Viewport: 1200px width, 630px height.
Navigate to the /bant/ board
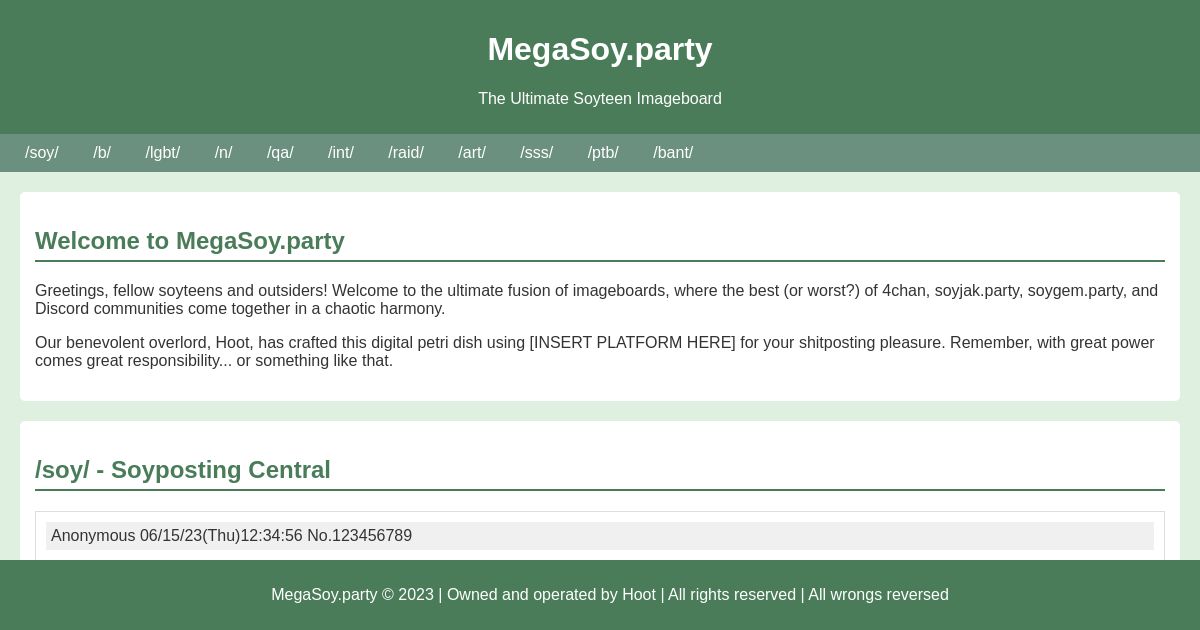(x=673, y=153)
